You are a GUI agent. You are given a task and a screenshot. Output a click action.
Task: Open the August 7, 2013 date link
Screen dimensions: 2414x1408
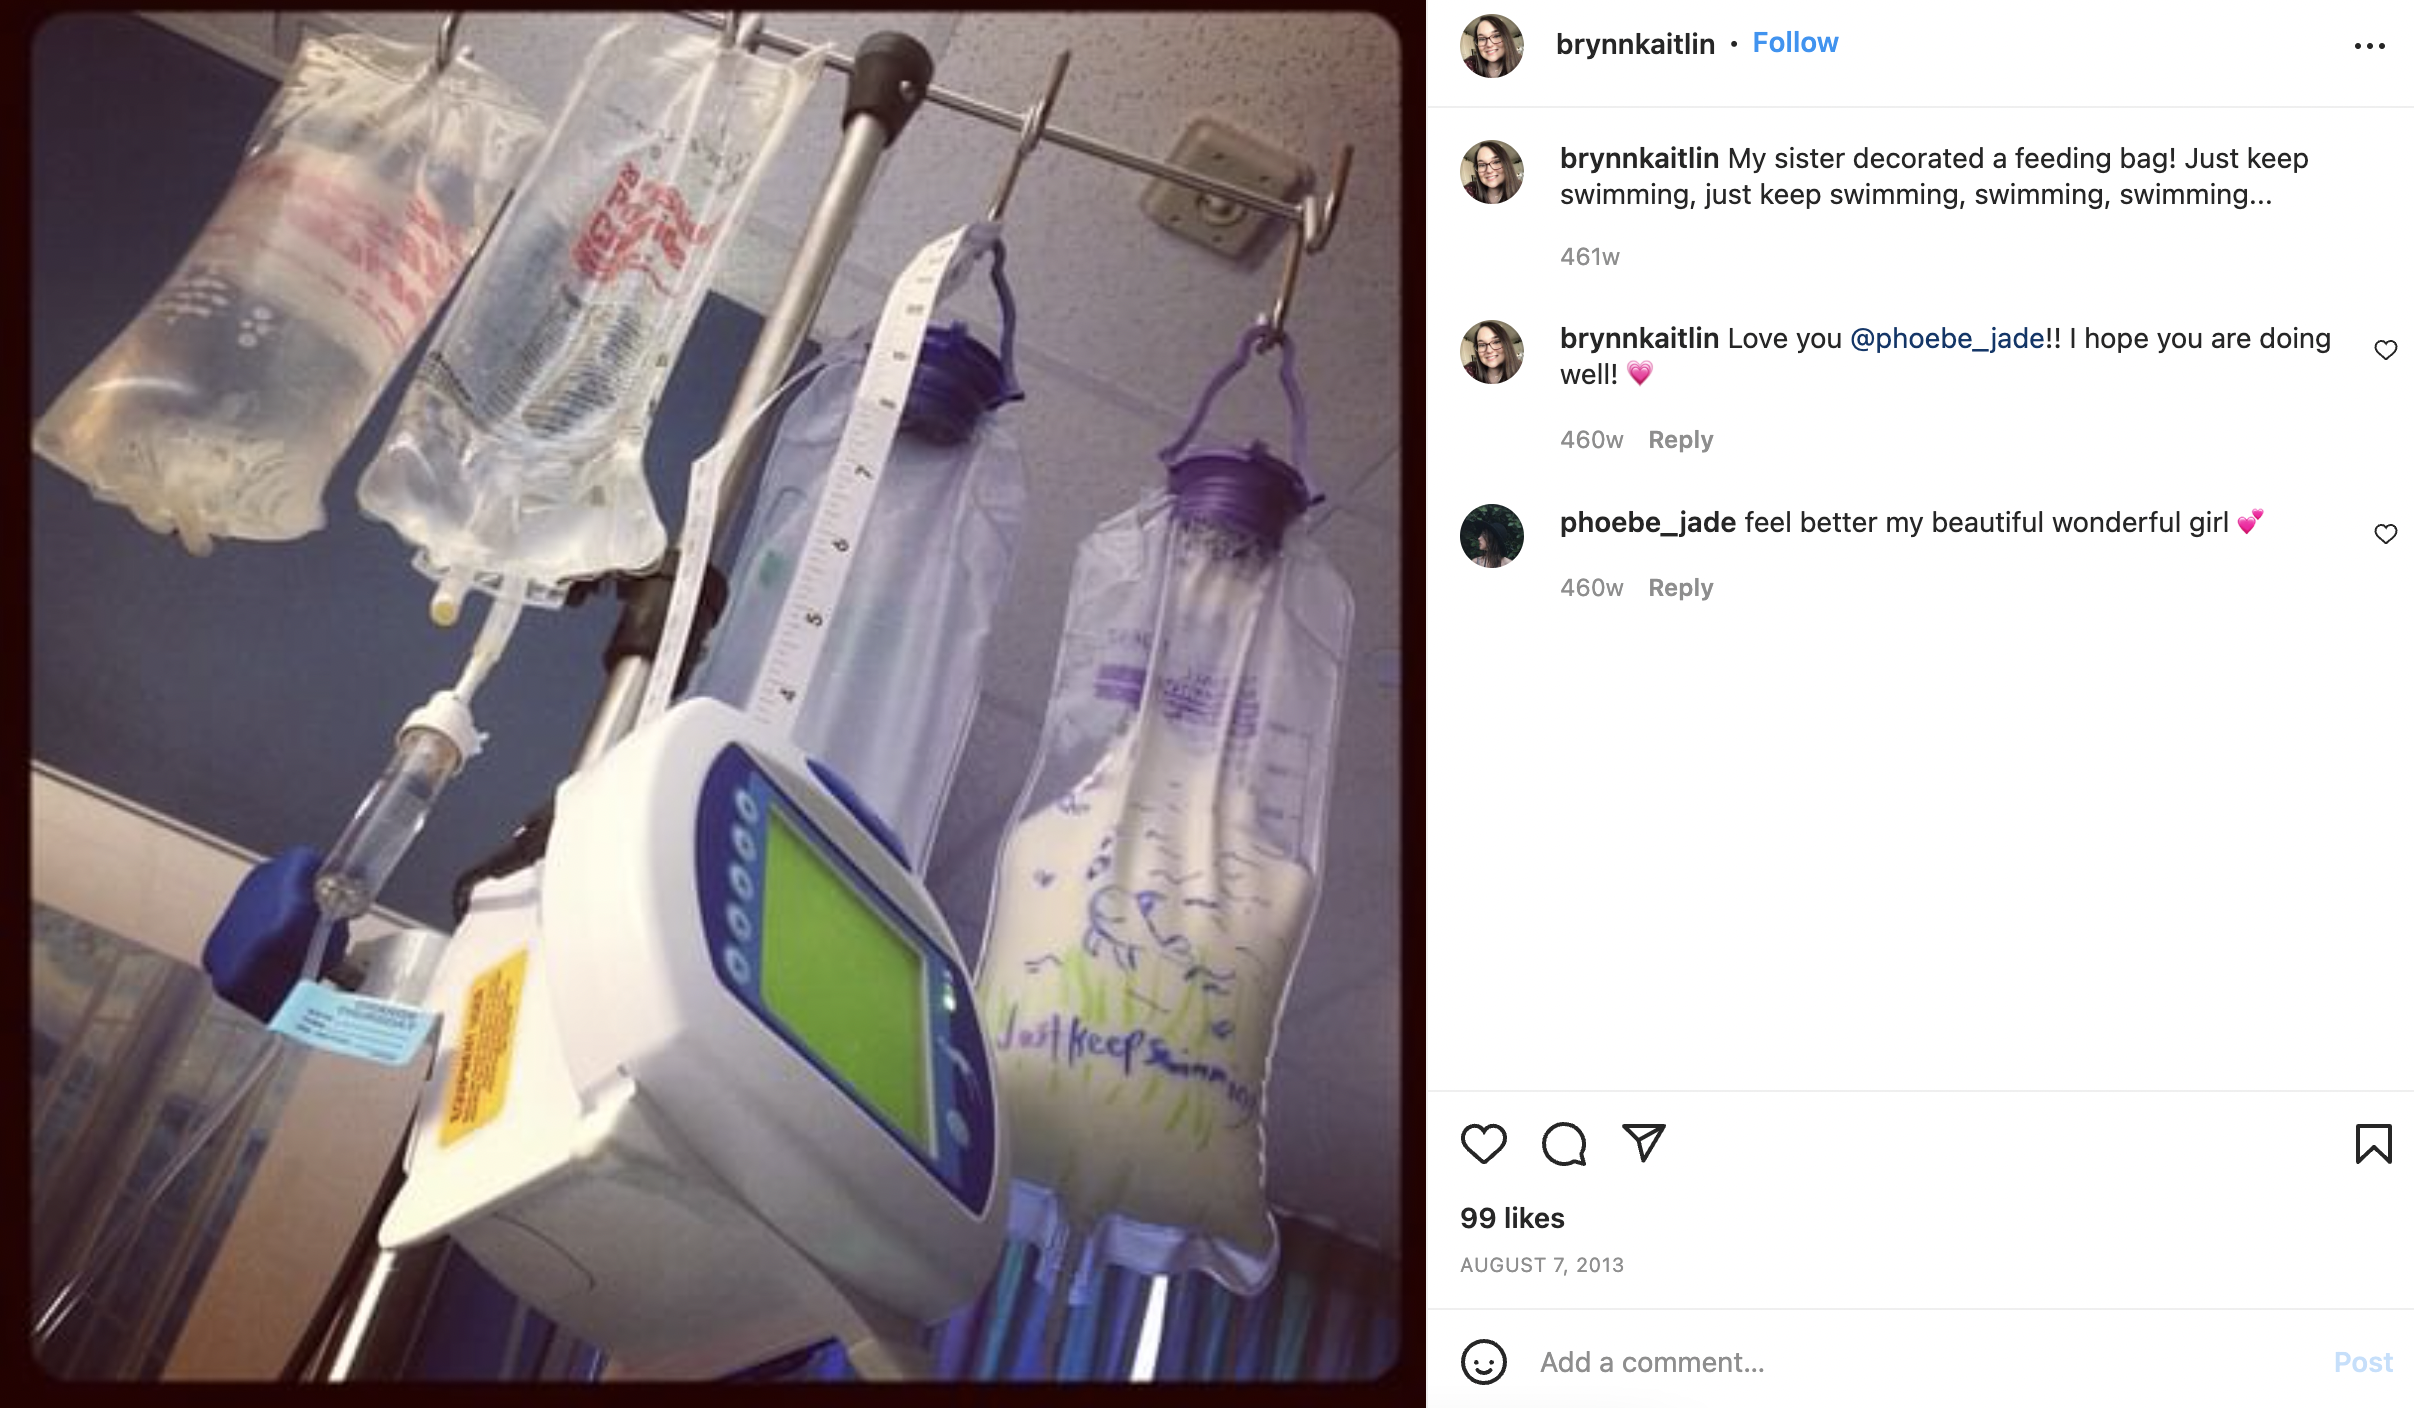tap(1541, 1265)
